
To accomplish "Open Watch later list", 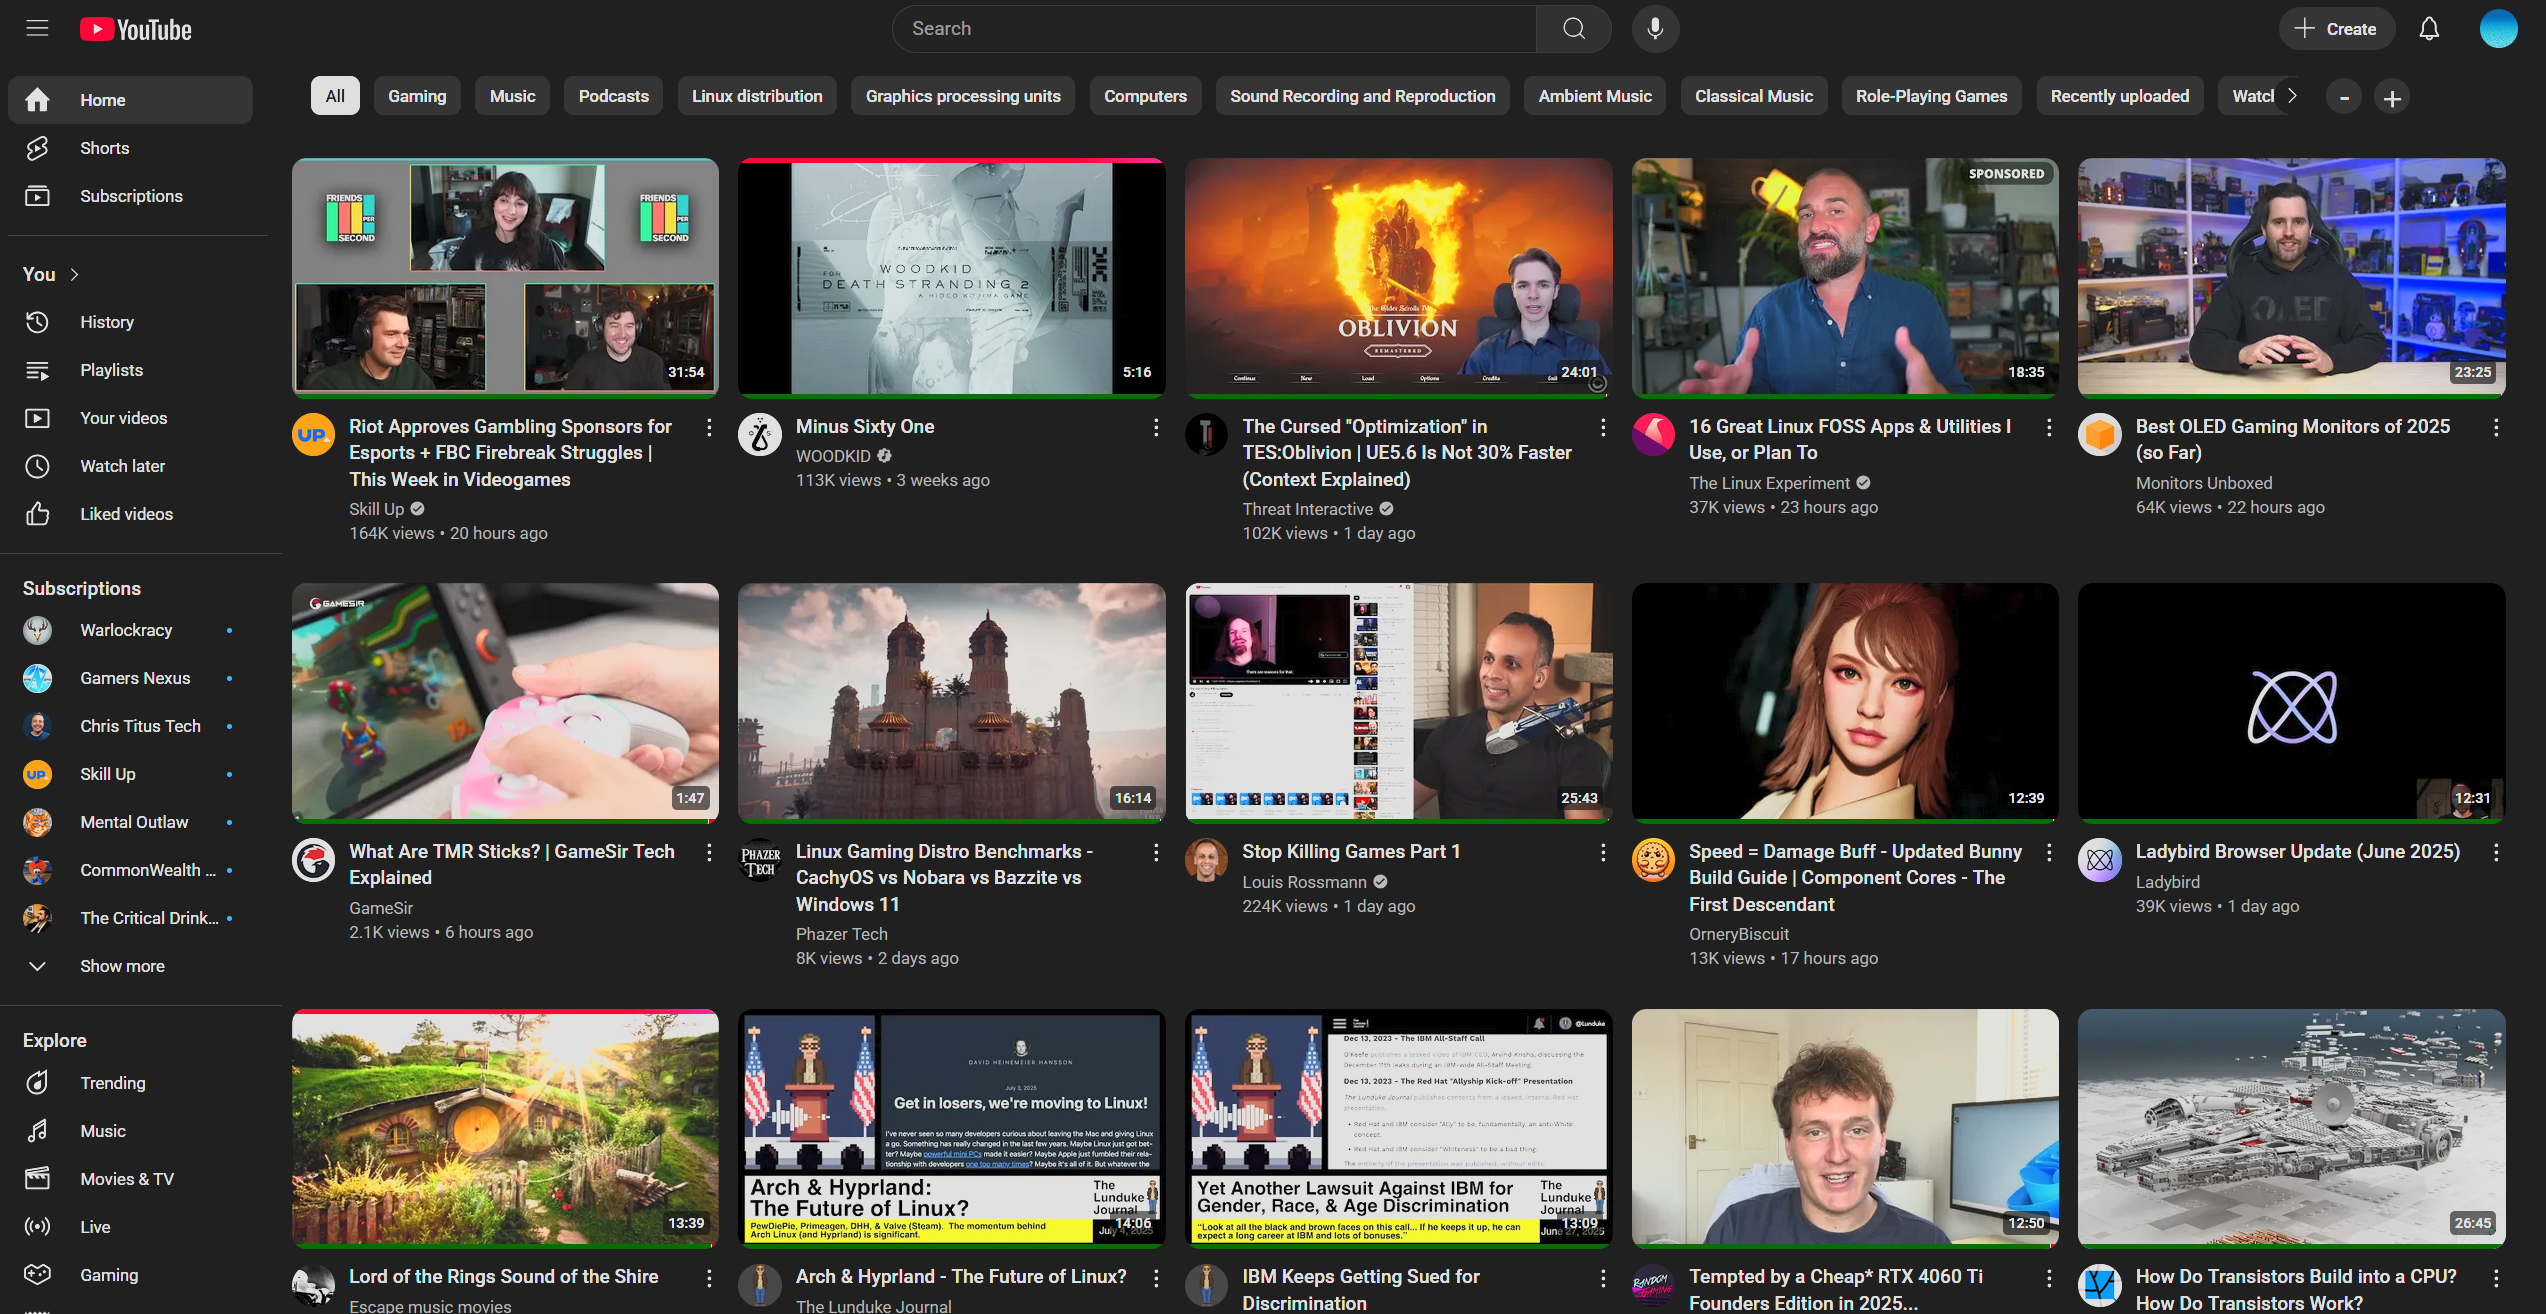I will (x=130, y=466).
